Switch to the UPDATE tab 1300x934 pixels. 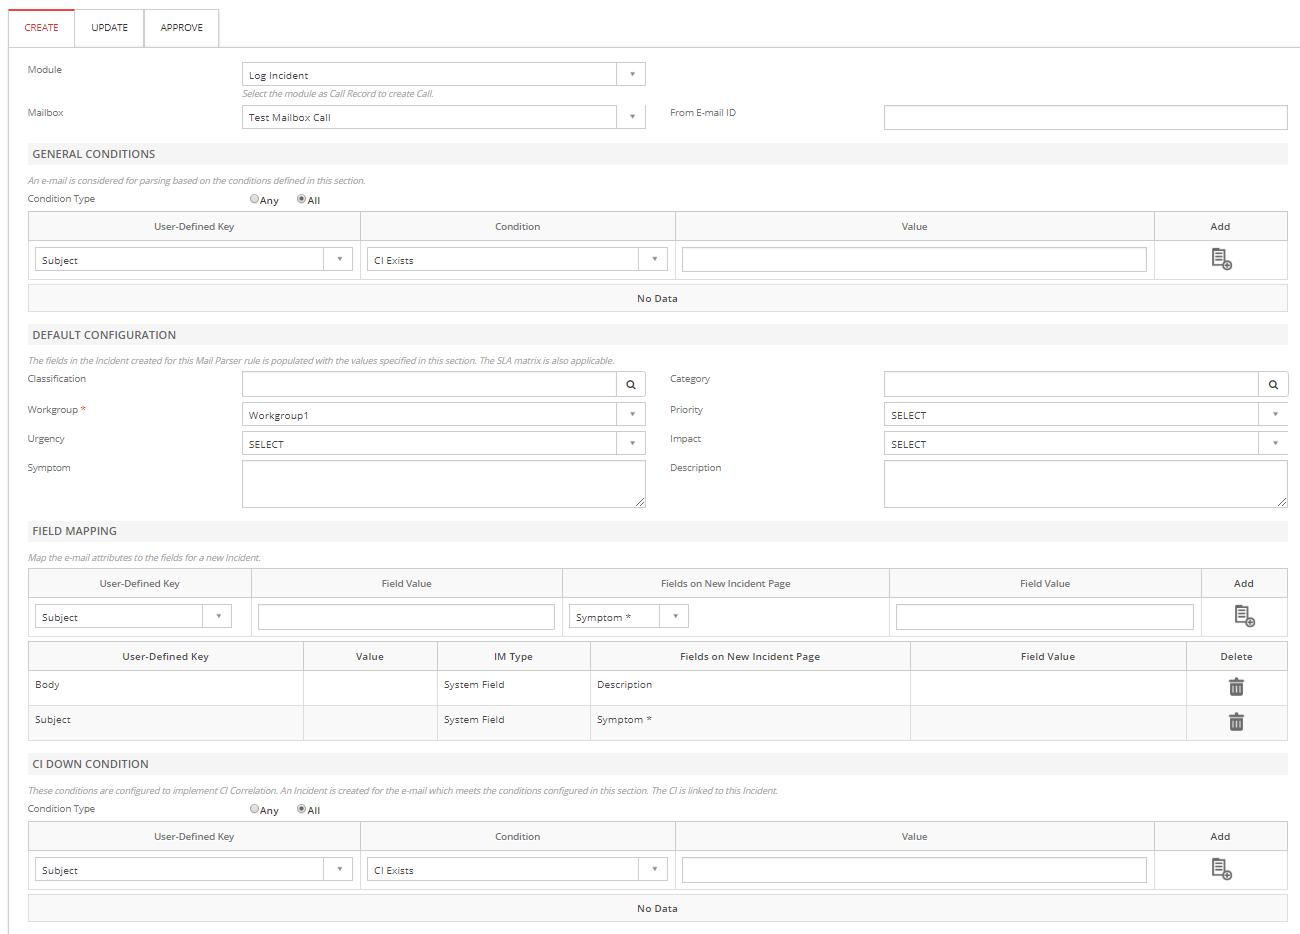pyautogui.click(x=110, y=28)
